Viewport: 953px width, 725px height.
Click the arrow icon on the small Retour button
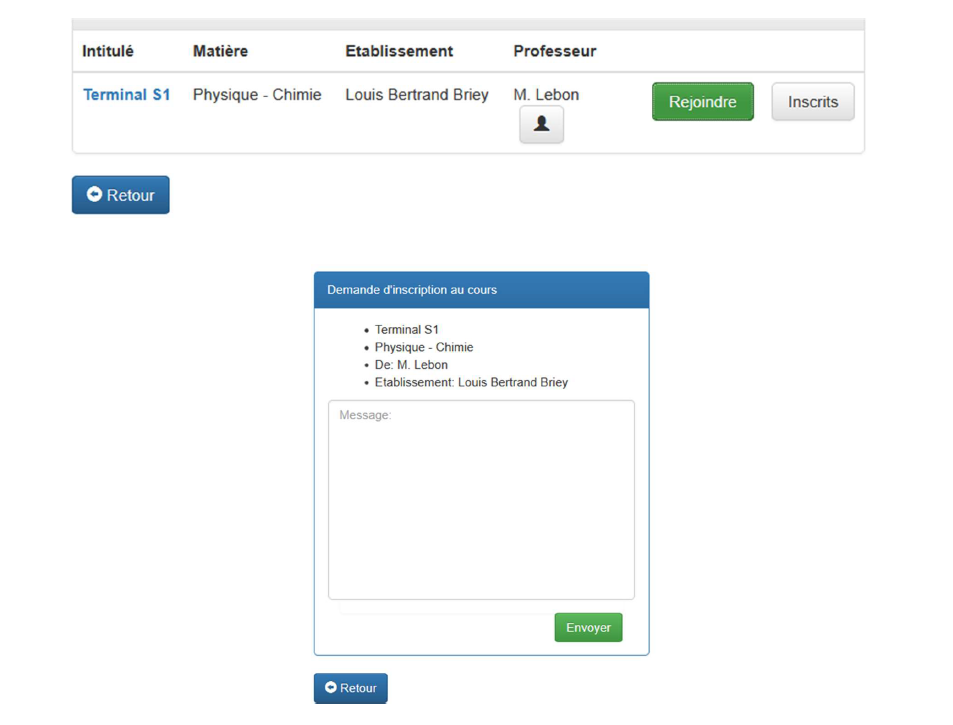[x=331, y=688]
